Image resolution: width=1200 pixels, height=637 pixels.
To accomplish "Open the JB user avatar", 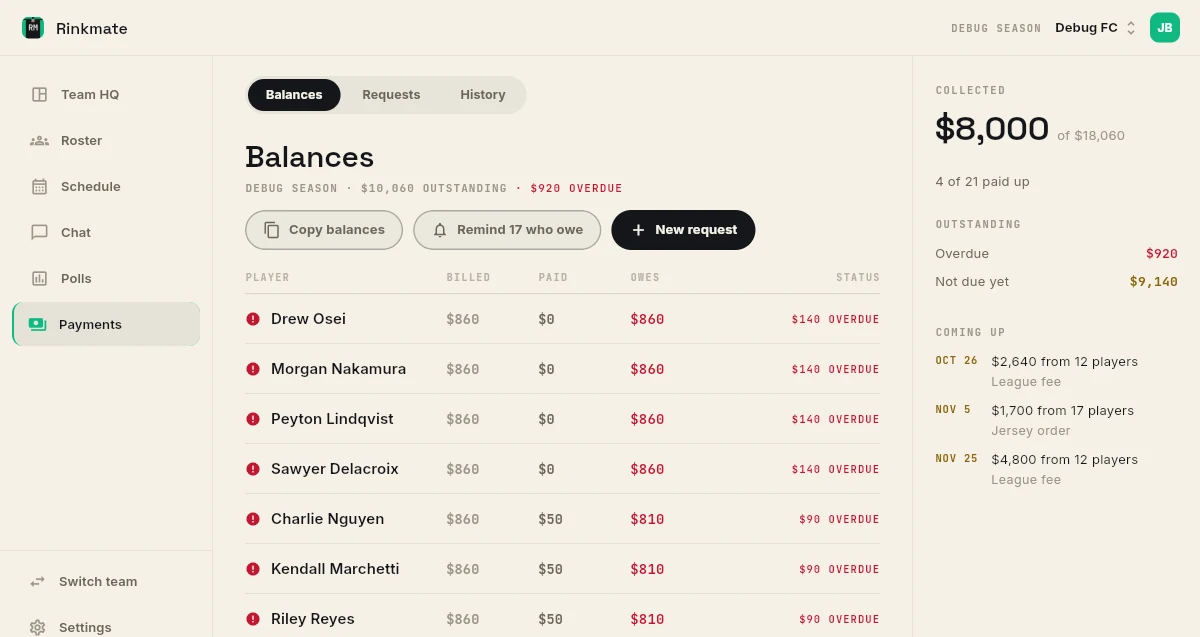I will [x=1165, y=28].
